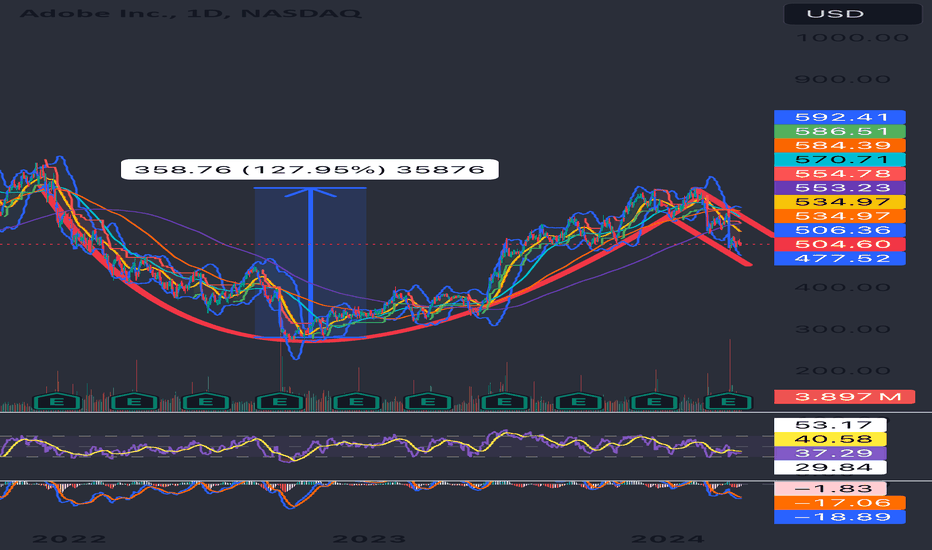Click the 3.897 M volume label
This screenshot has width=932, height=550.
(x=845, y=397)
